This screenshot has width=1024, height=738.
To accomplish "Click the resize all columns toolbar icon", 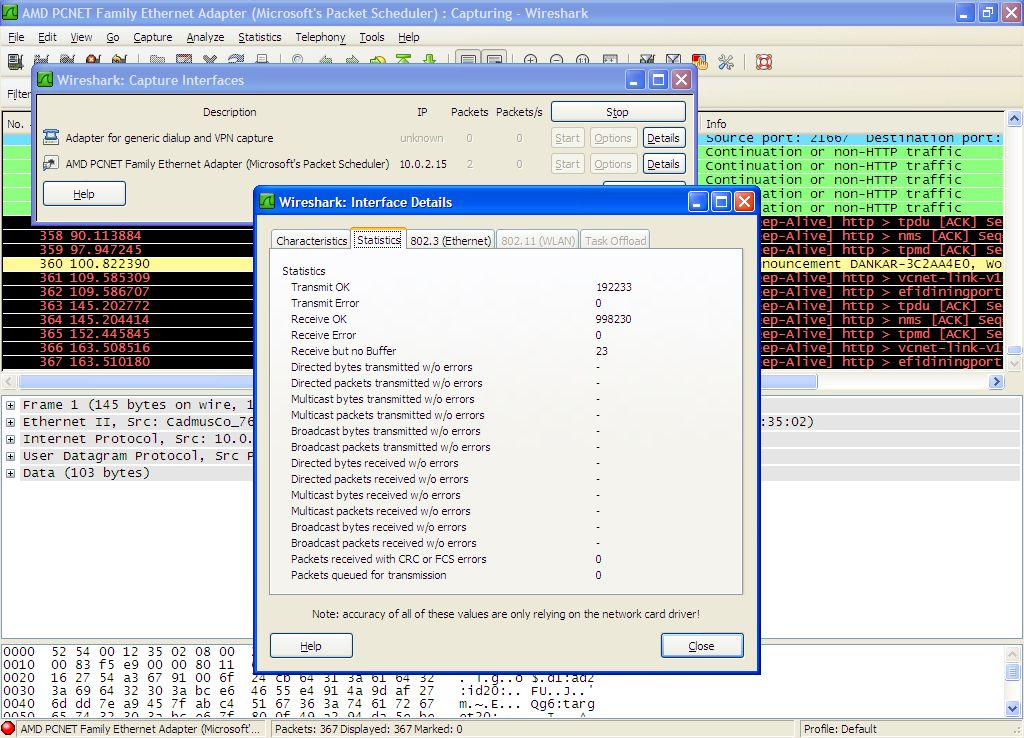I will click(609, 61).
